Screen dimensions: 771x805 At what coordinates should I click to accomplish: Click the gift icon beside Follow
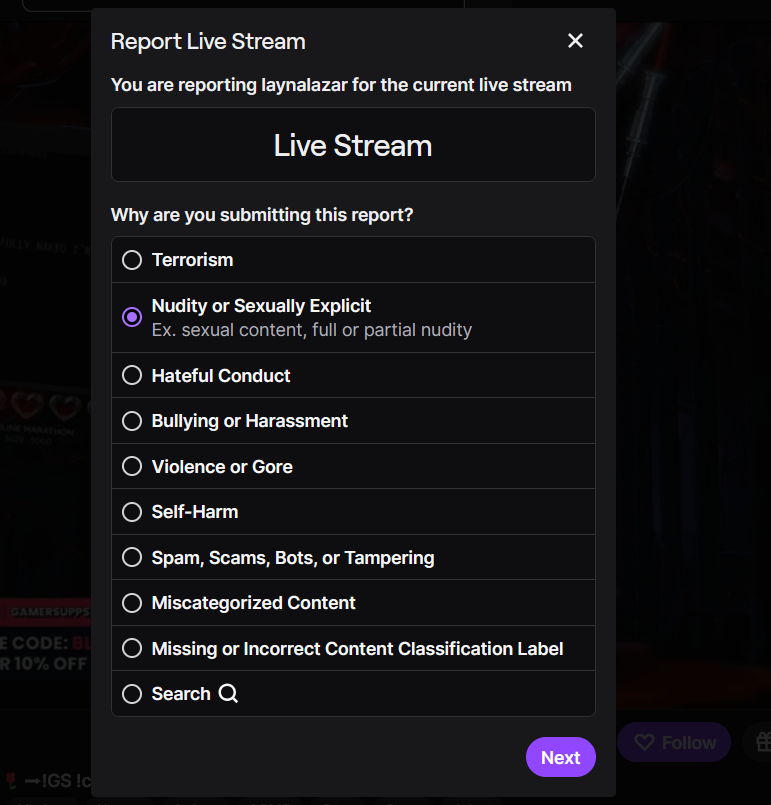click(x=763, y=742)
